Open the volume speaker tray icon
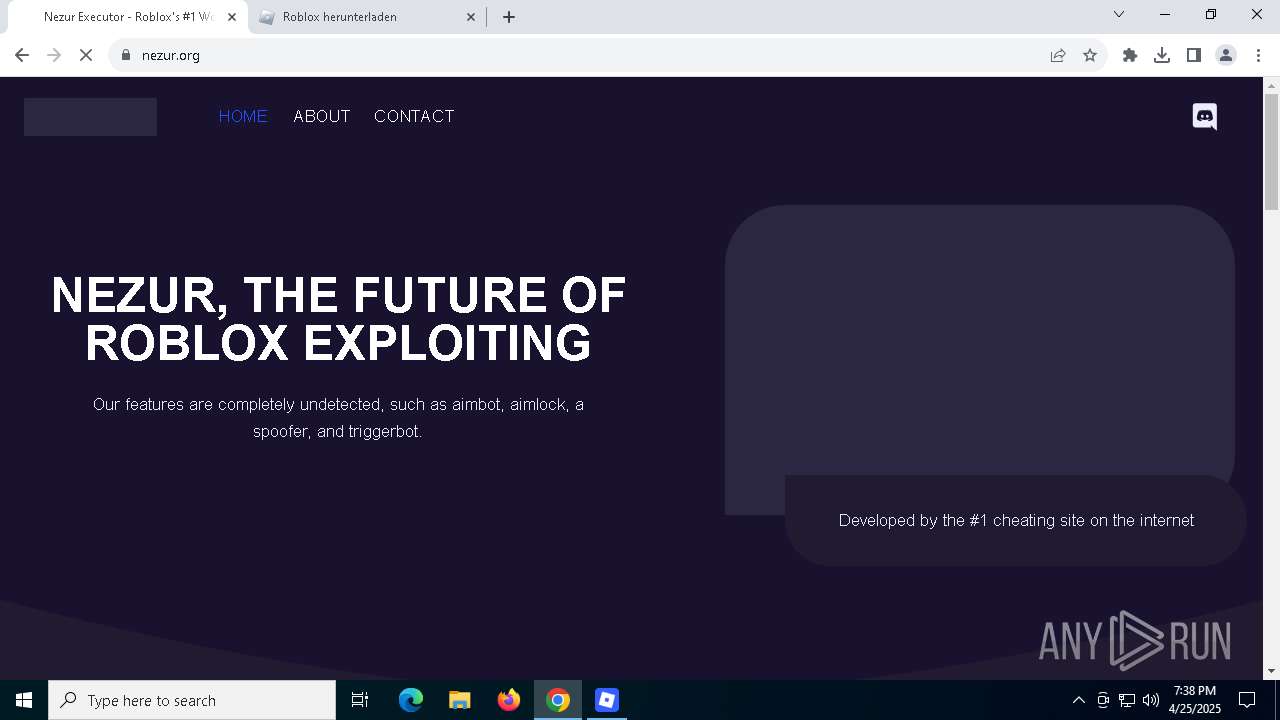The image size is (1280, 720). (1151, 700)
